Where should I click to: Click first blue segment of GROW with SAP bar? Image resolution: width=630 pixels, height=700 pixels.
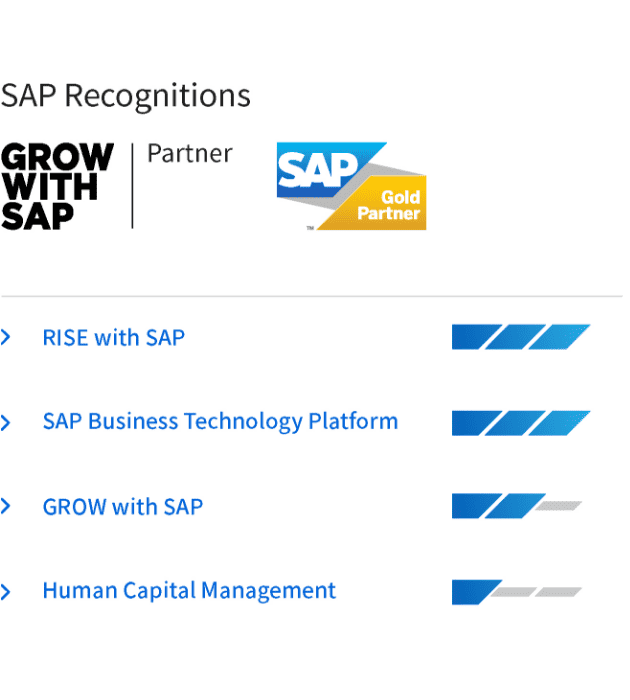tap(468, 506)
